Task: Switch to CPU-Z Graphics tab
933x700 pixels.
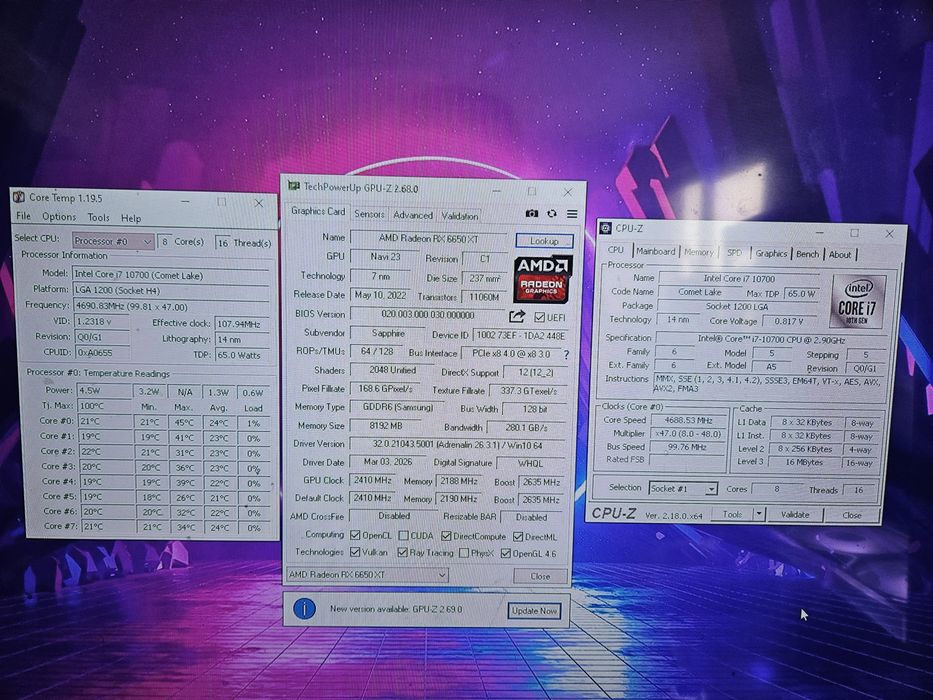Action: click(771, 253)
